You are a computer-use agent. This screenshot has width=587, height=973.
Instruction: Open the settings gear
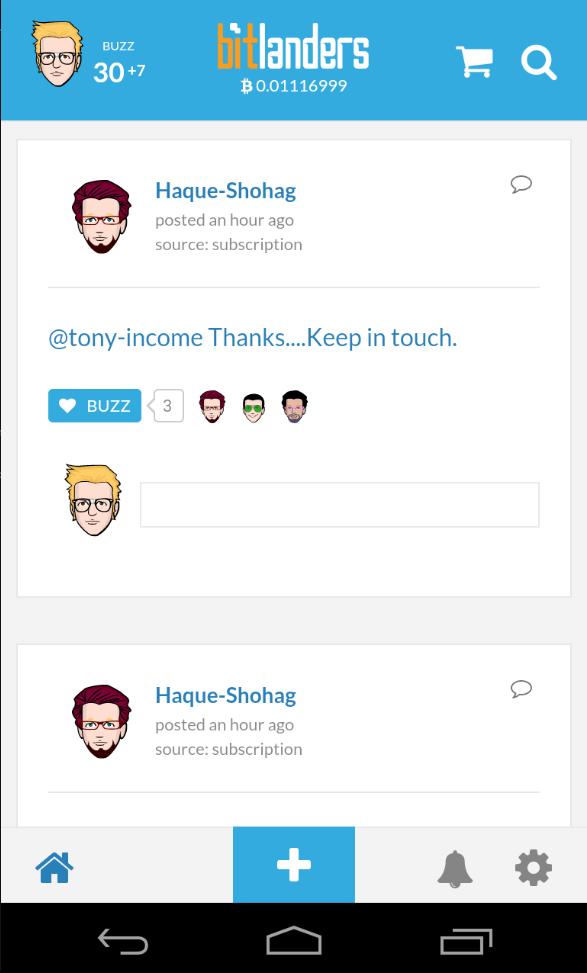pos(533,868)
